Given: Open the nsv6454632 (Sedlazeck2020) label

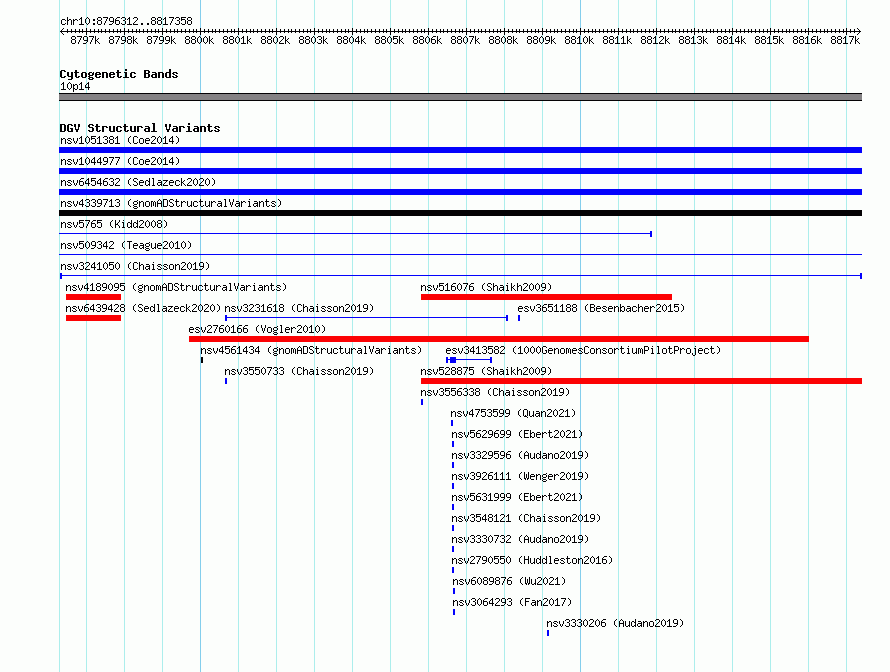Looking at the screenshot, I should (138, 182).
